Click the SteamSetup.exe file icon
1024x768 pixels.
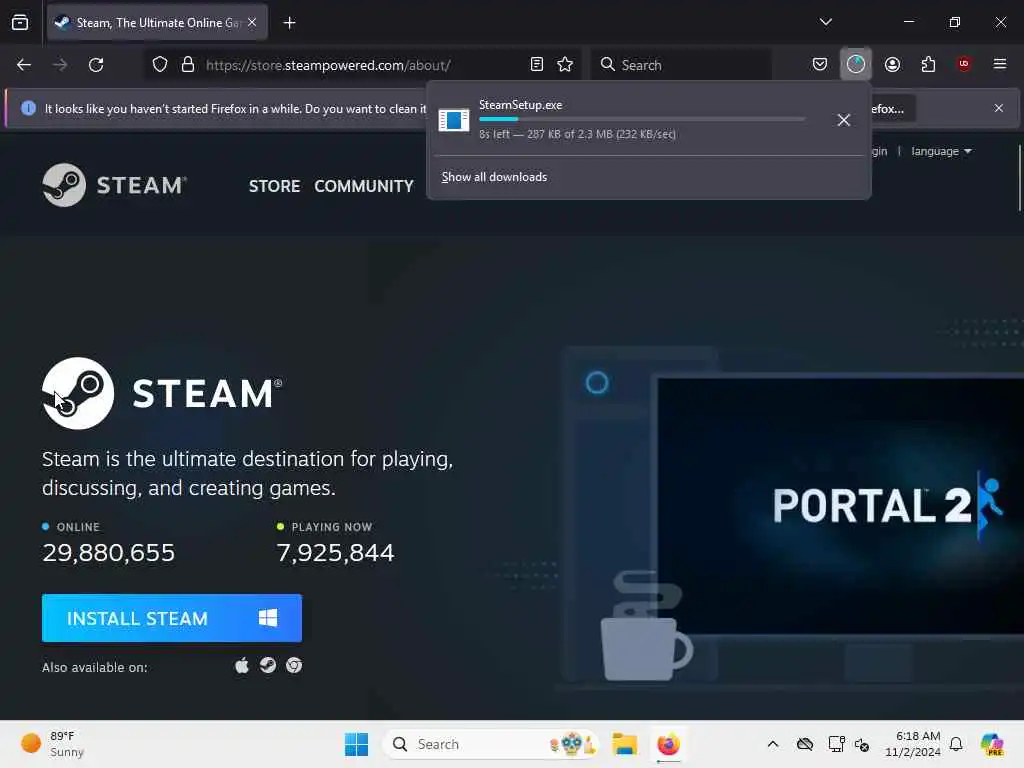[454, 120]
